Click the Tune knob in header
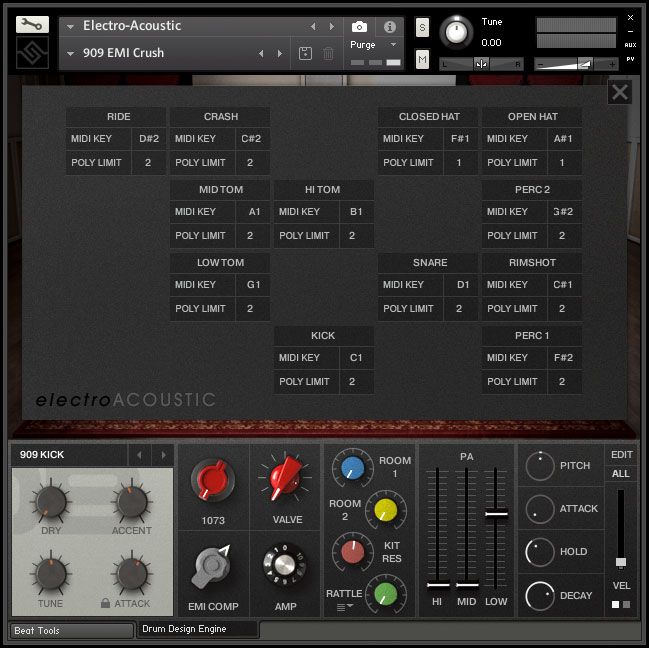The image size is (649, 648). tap(456, 32)
